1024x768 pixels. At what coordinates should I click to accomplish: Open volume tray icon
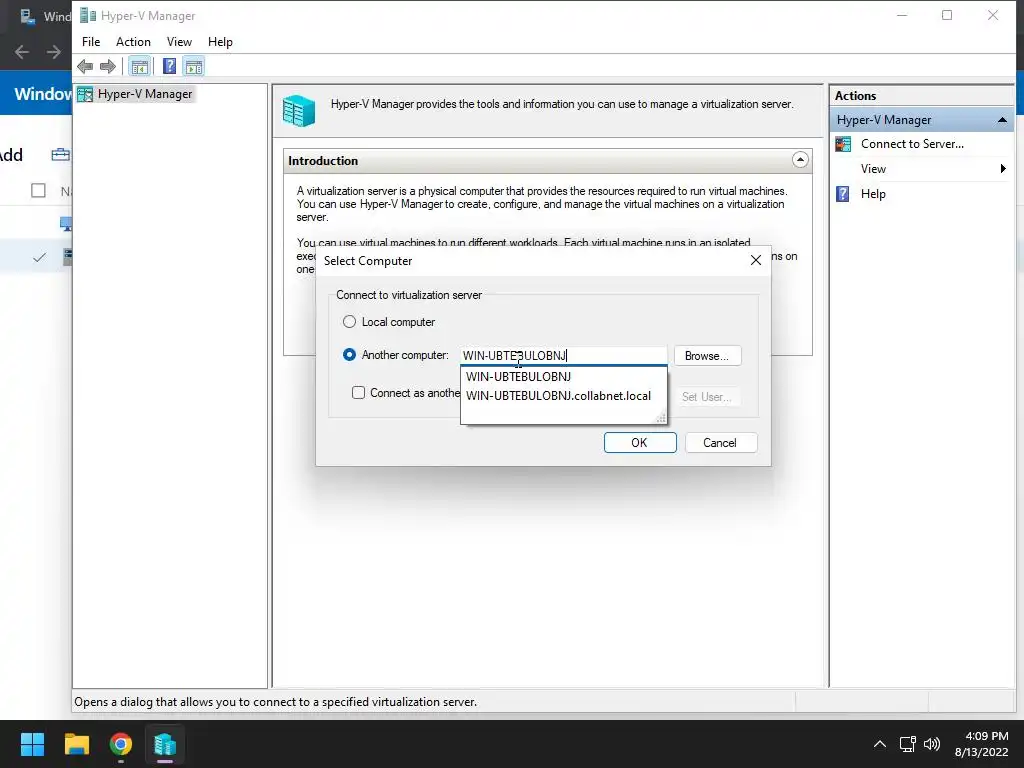(932, 744)
